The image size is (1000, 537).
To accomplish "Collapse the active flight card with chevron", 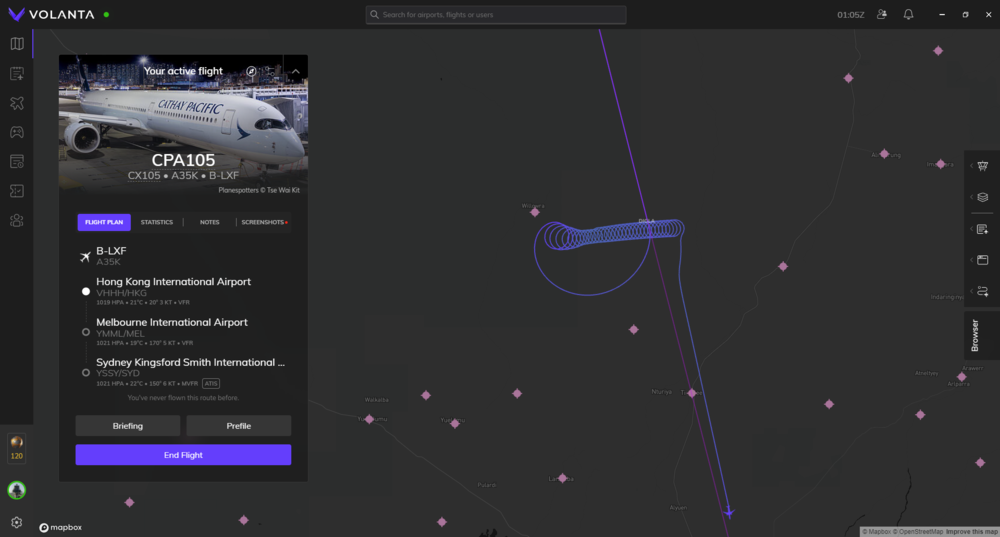I will click(x=296, y=72).
